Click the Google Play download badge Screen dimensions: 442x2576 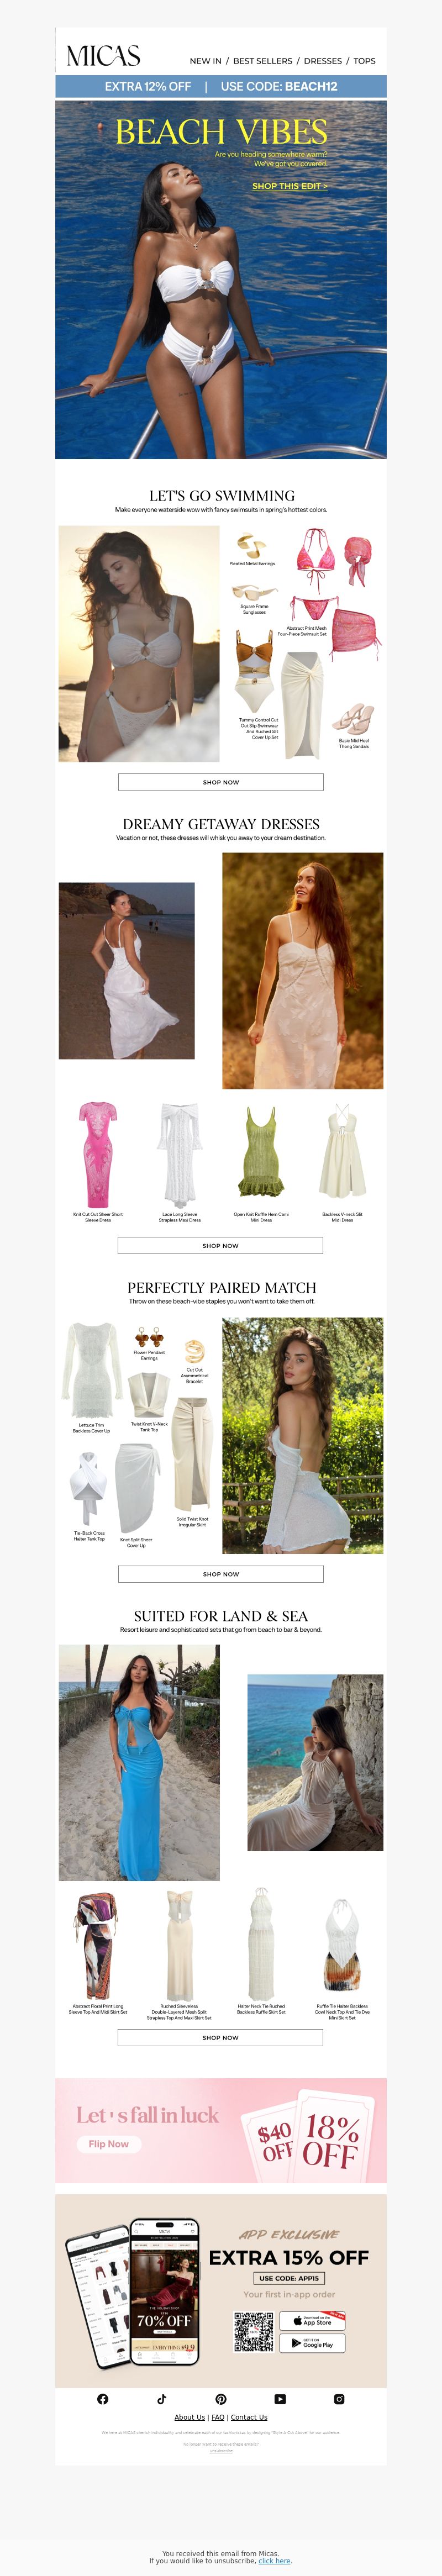click(312, 2343)
